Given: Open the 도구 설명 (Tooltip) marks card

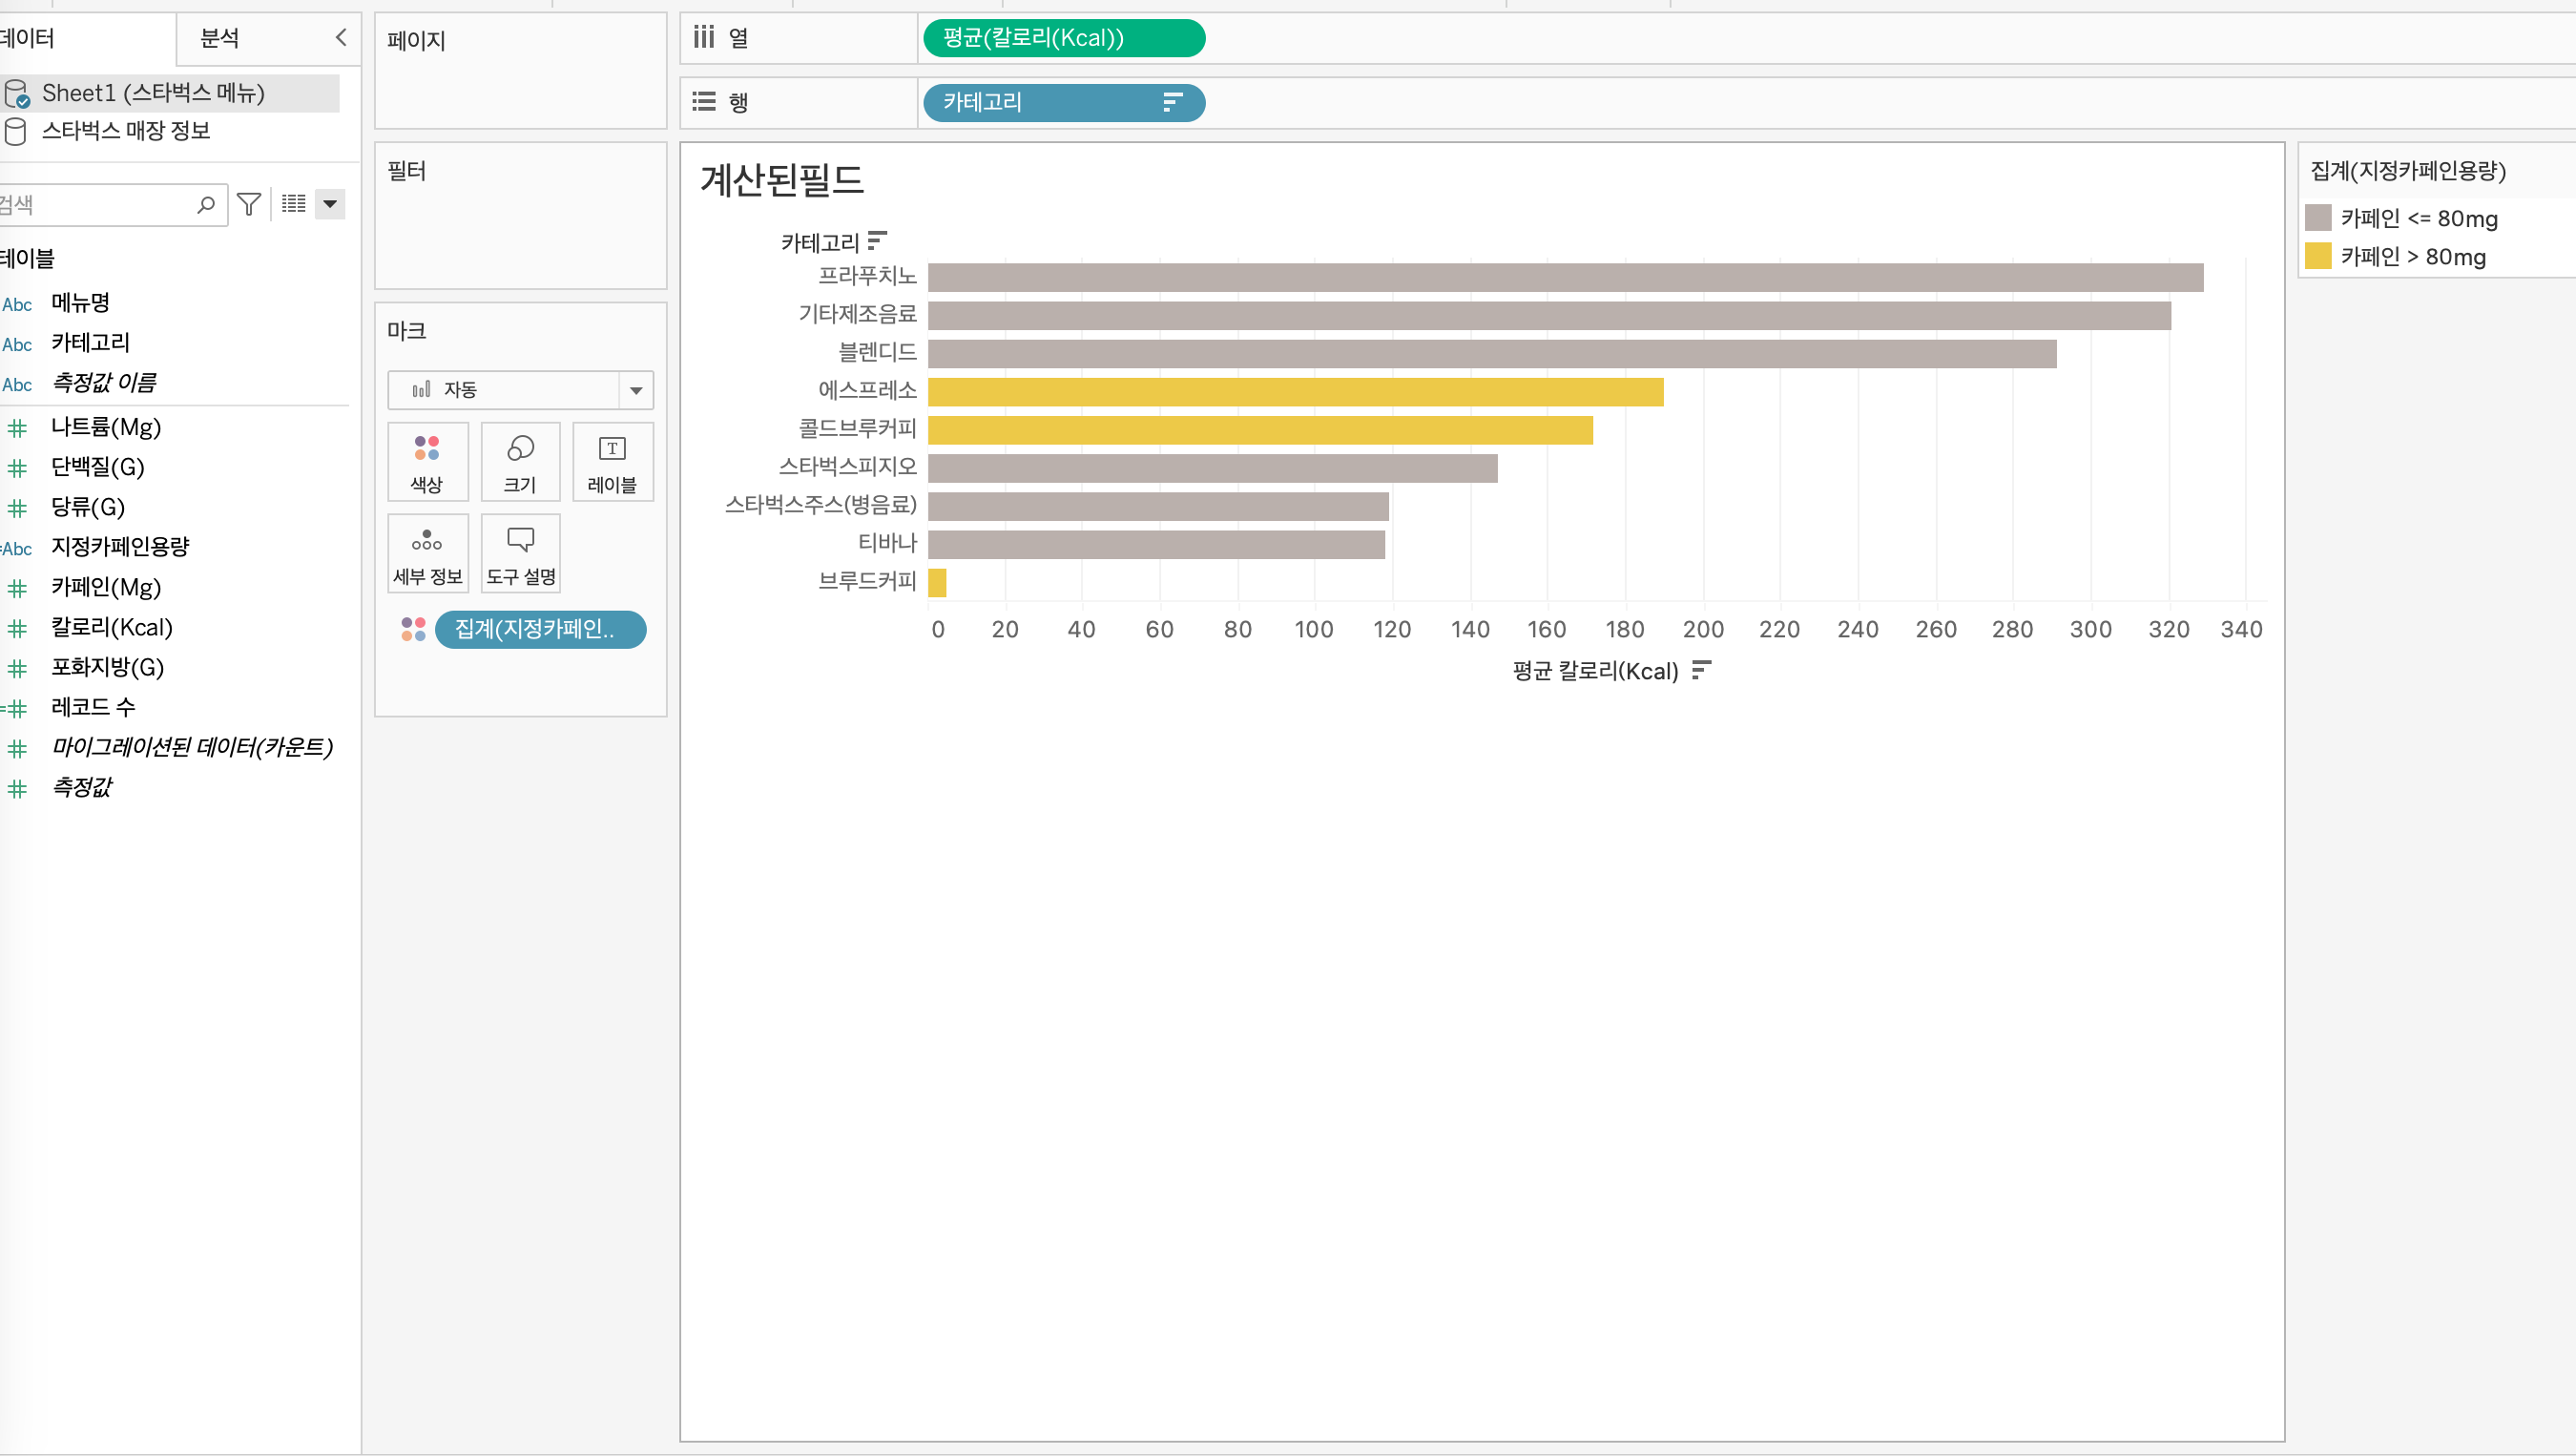Looking at the screenshot, I should (520, 554).
